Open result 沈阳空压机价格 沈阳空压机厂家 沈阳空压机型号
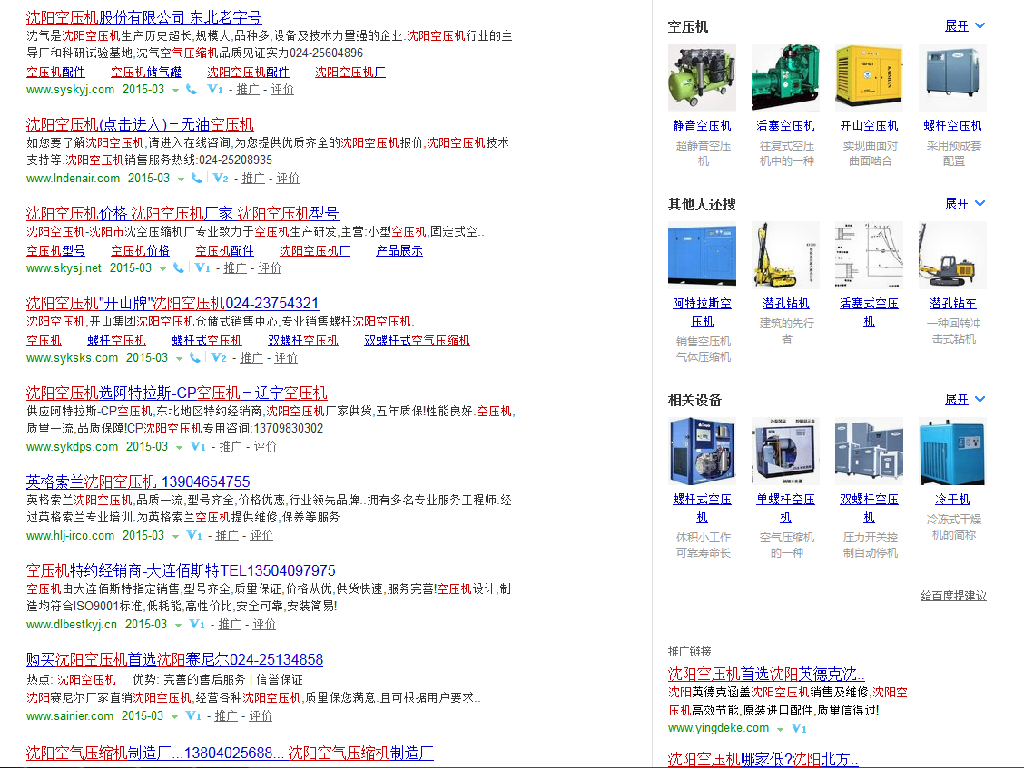The height and width of the screenshot is (768, 1024). [x=182, y=214]
